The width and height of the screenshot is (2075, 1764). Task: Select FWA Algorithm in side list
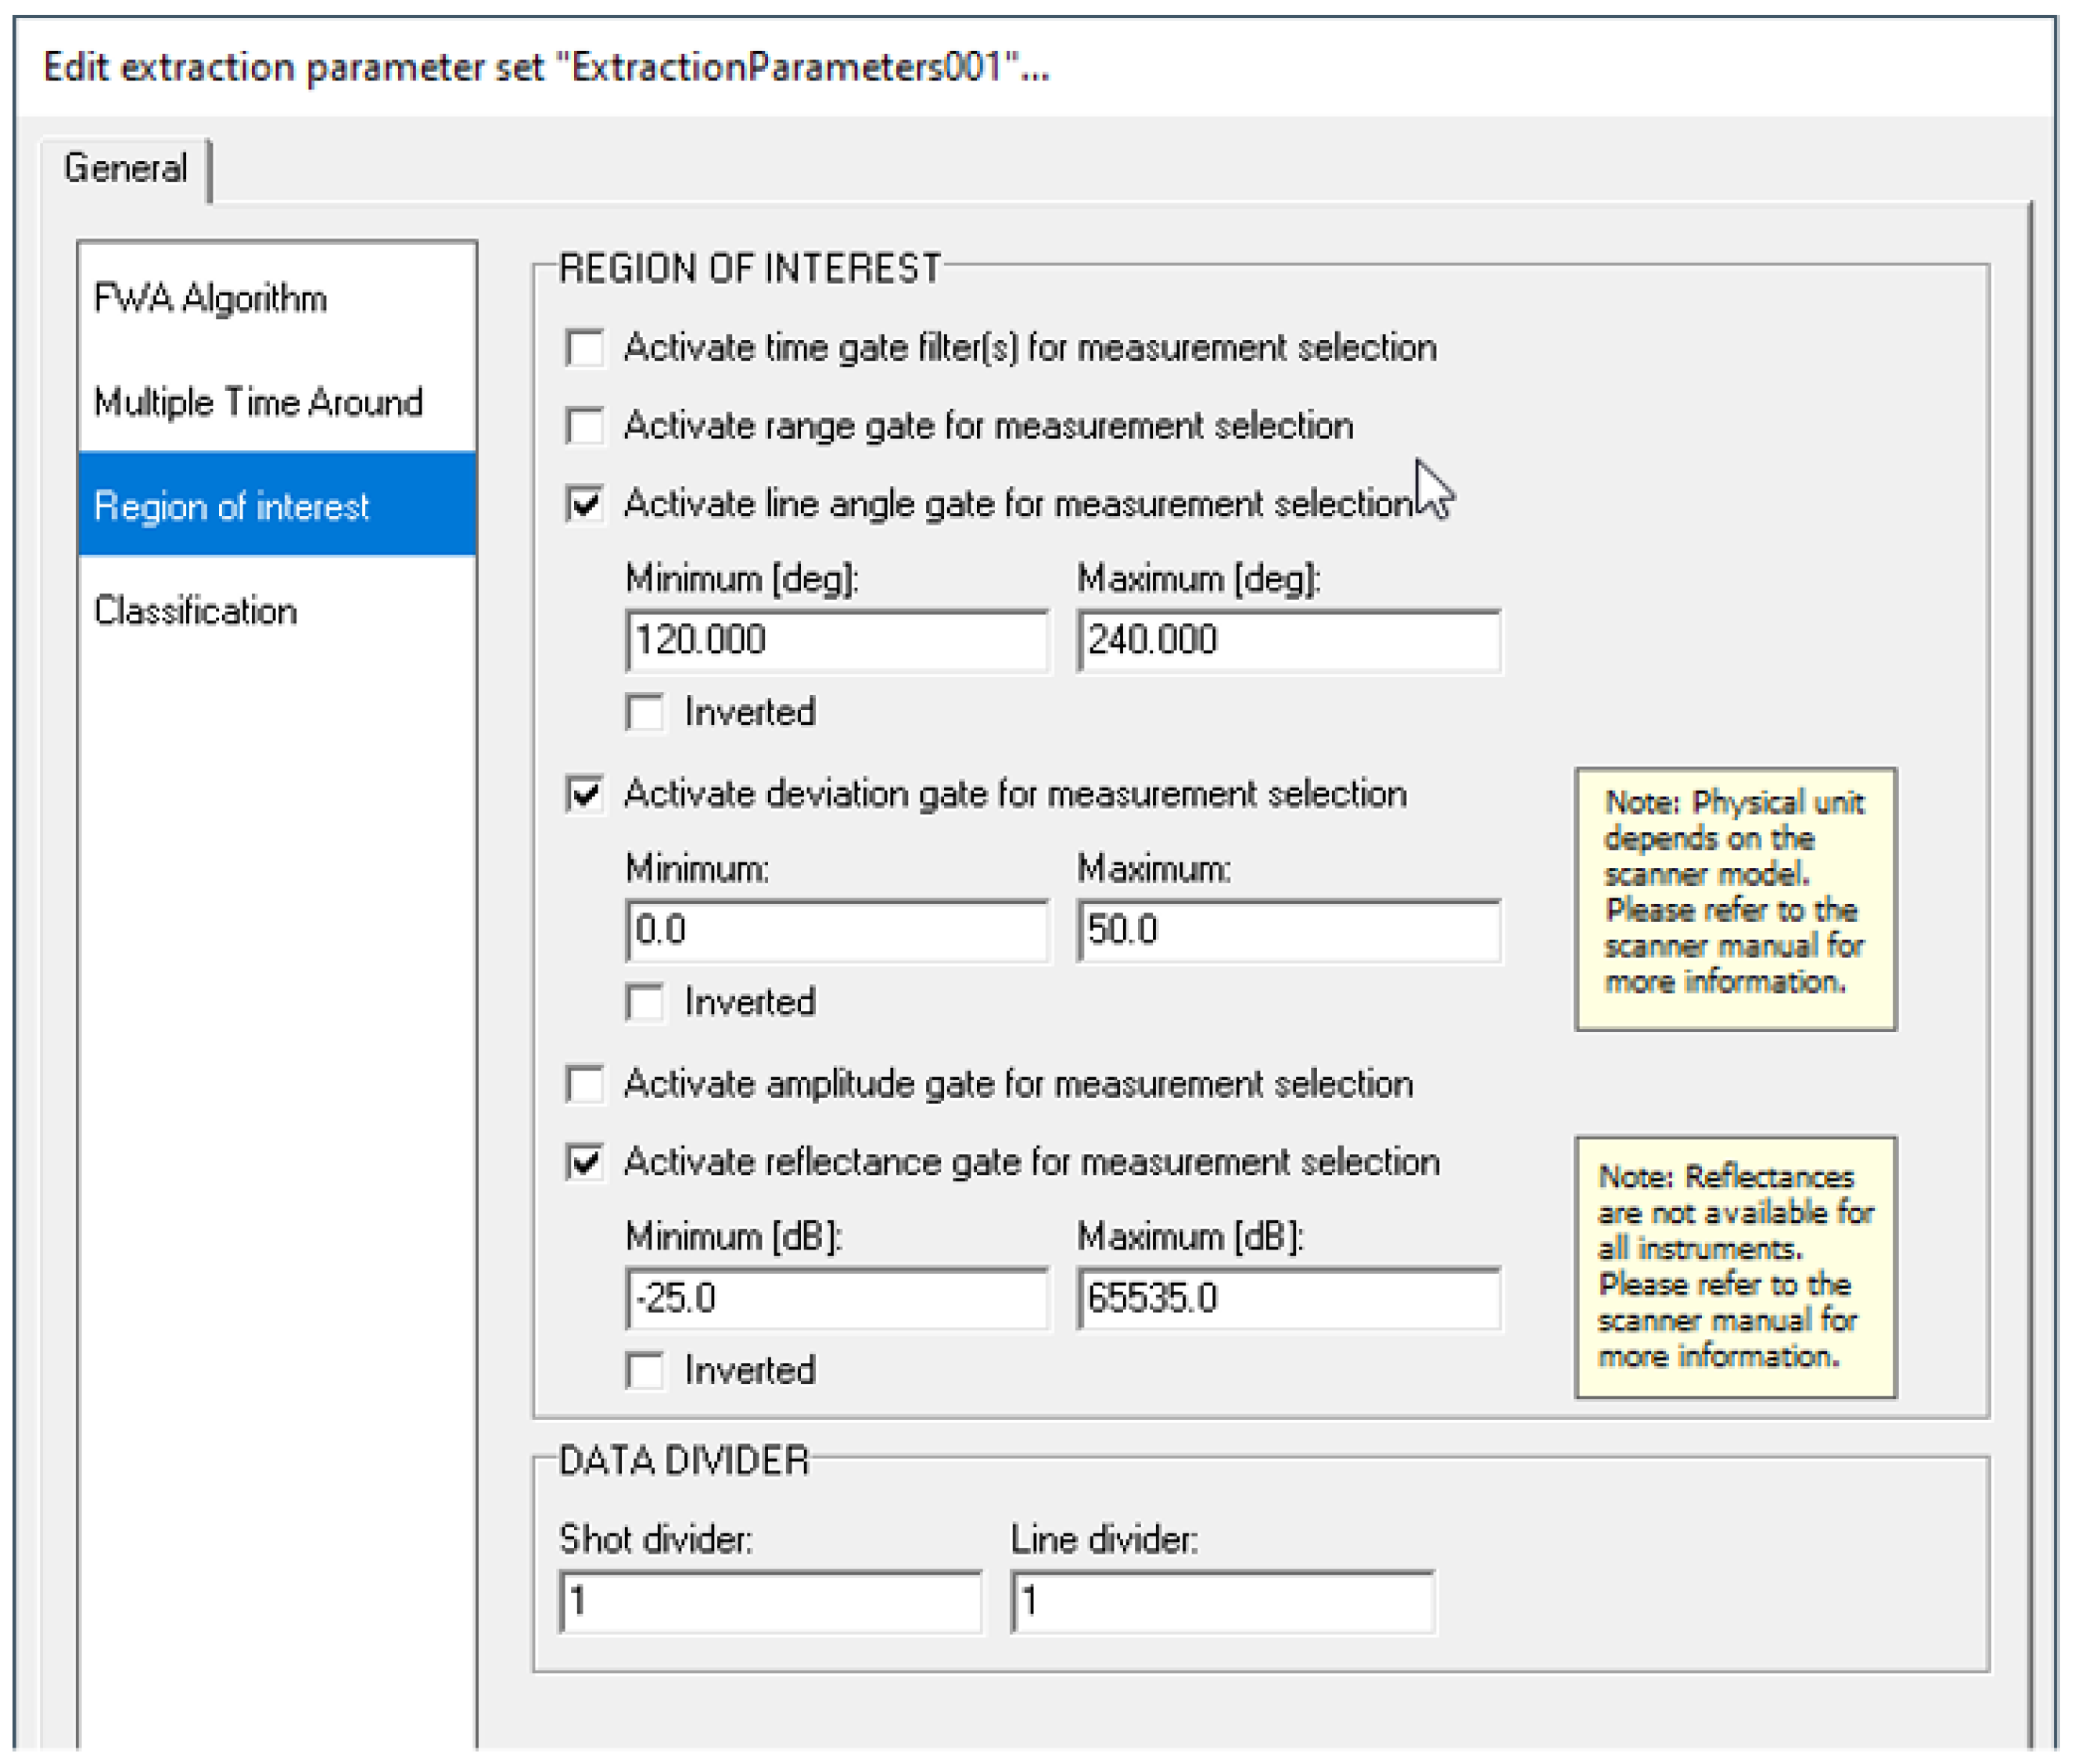tap(210, 298)
